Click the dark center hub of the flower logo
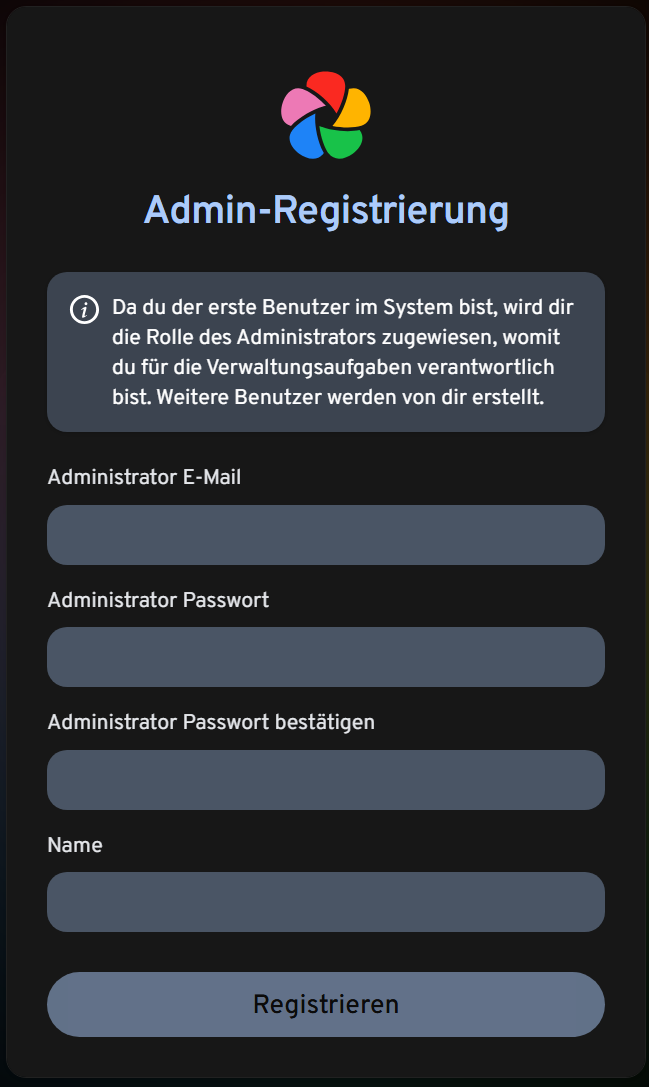This screenshot has height=1087, width=649. (x=327, y=119)
